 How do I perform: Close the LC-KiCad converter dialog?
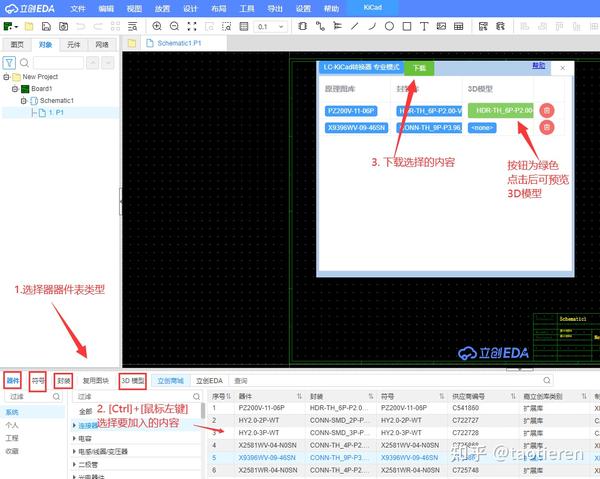pyautogui.click(x=562, y=68)
